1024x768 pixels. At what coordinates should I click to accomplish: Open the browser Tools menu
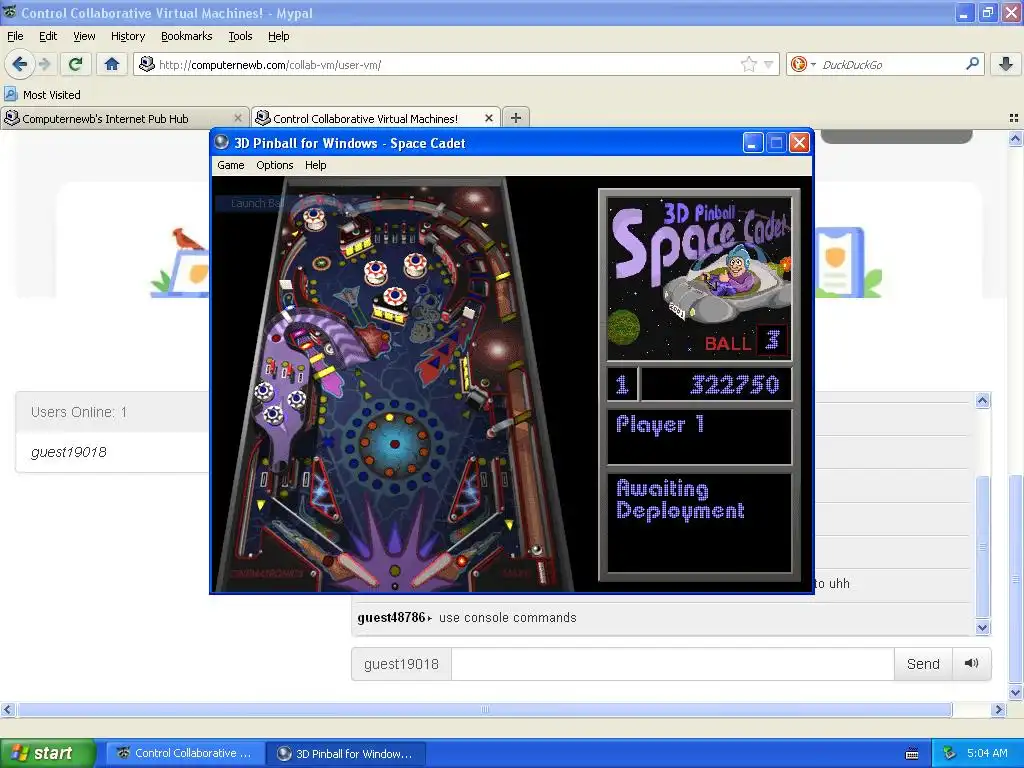click(240, 36)
